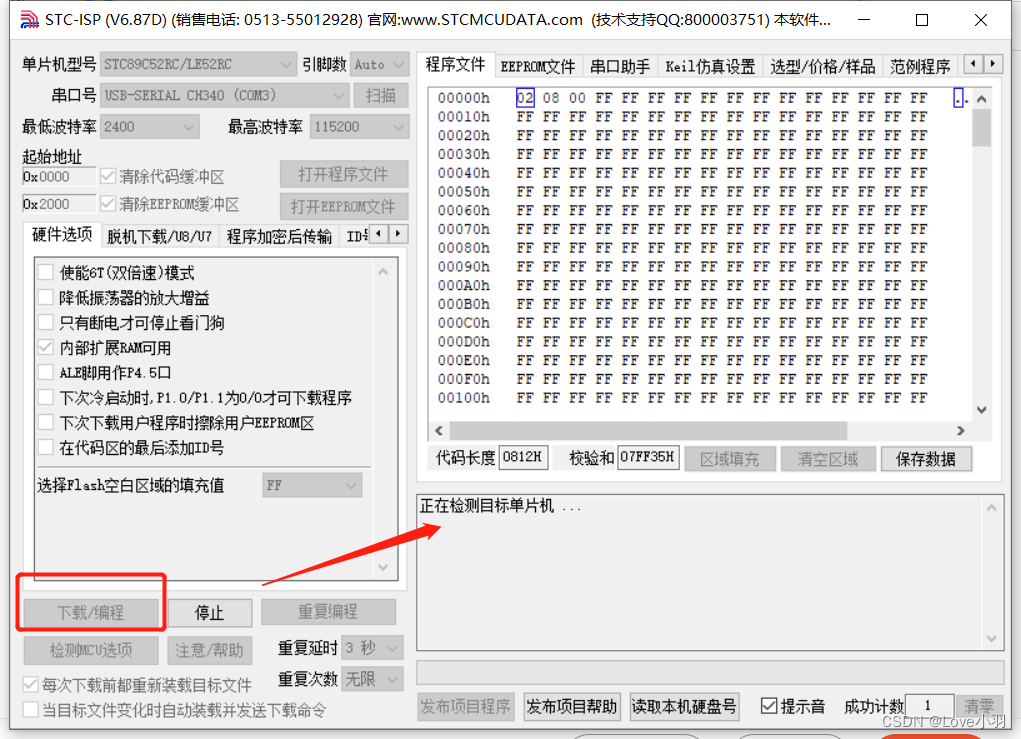The height and width of the screenshot is (739, 1021).
Task: Switch to 选型/价格/样品 tab
Action: pos(822,66)
